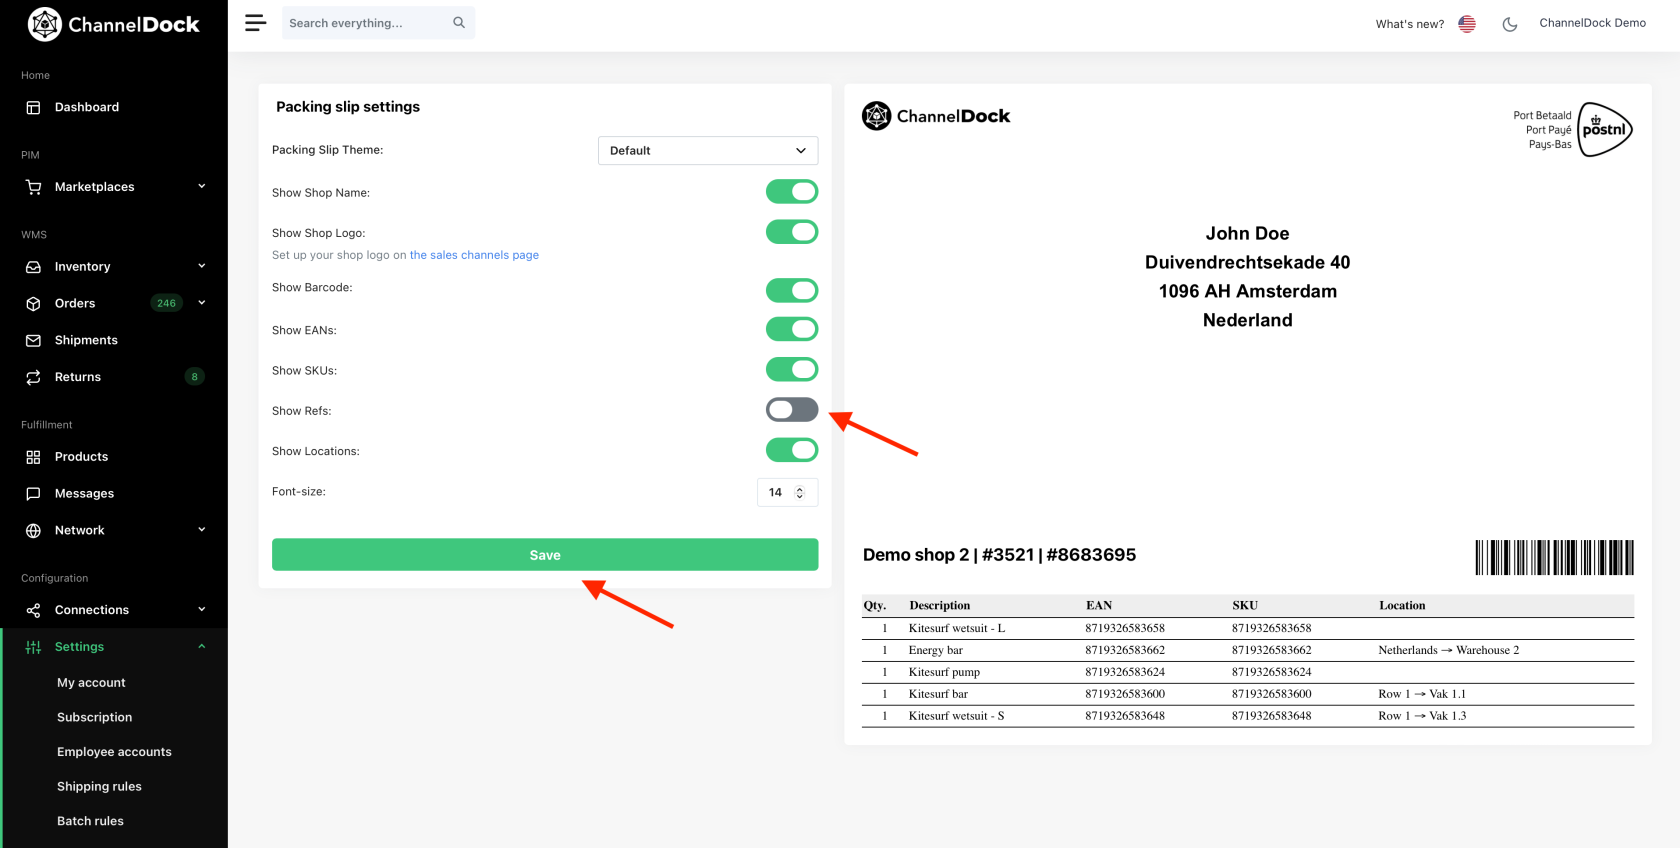This screenshot has width=1680, height=848.
Task: Disable Show Locations toggle
Action: point(792,450)
